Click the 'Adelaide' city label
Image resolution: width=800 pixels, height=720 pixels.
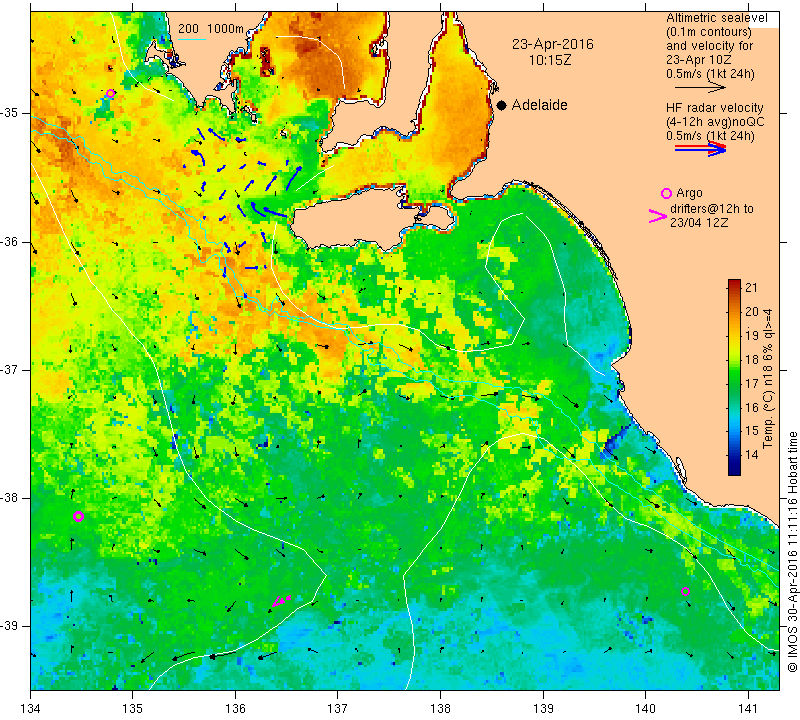[539, 105]
